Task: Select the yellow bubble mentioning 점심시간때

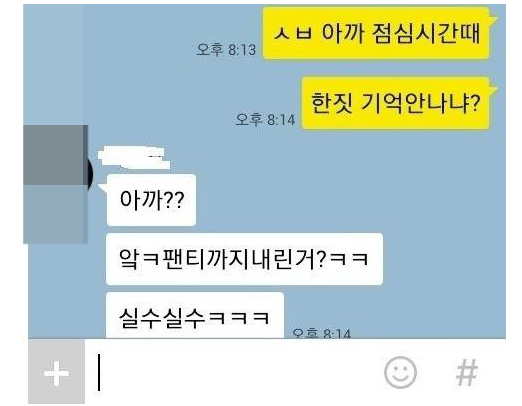Action: pos(376,33)
